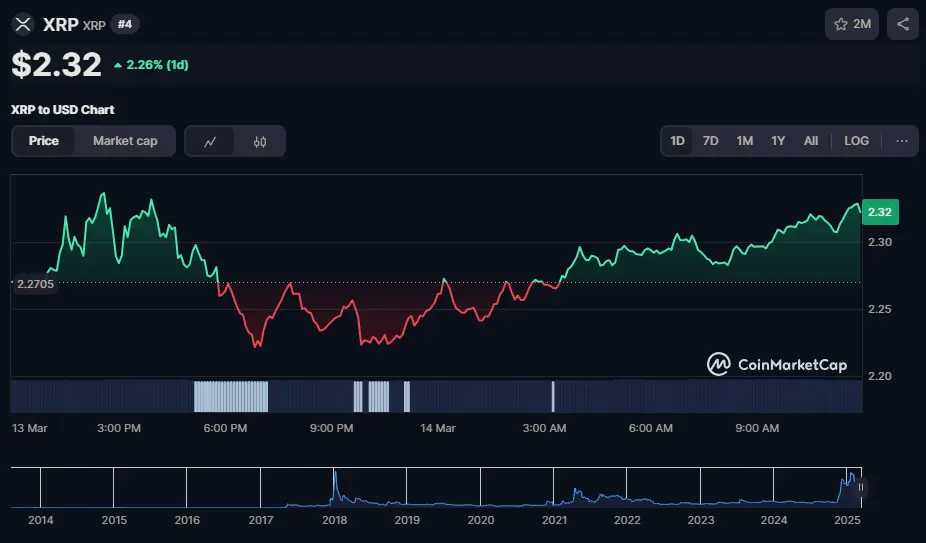Click the 2.25 y-axis label
Image resolution: width=926 pixels, height=543 pixels.
pyautogui.click(x=880, y=309)
